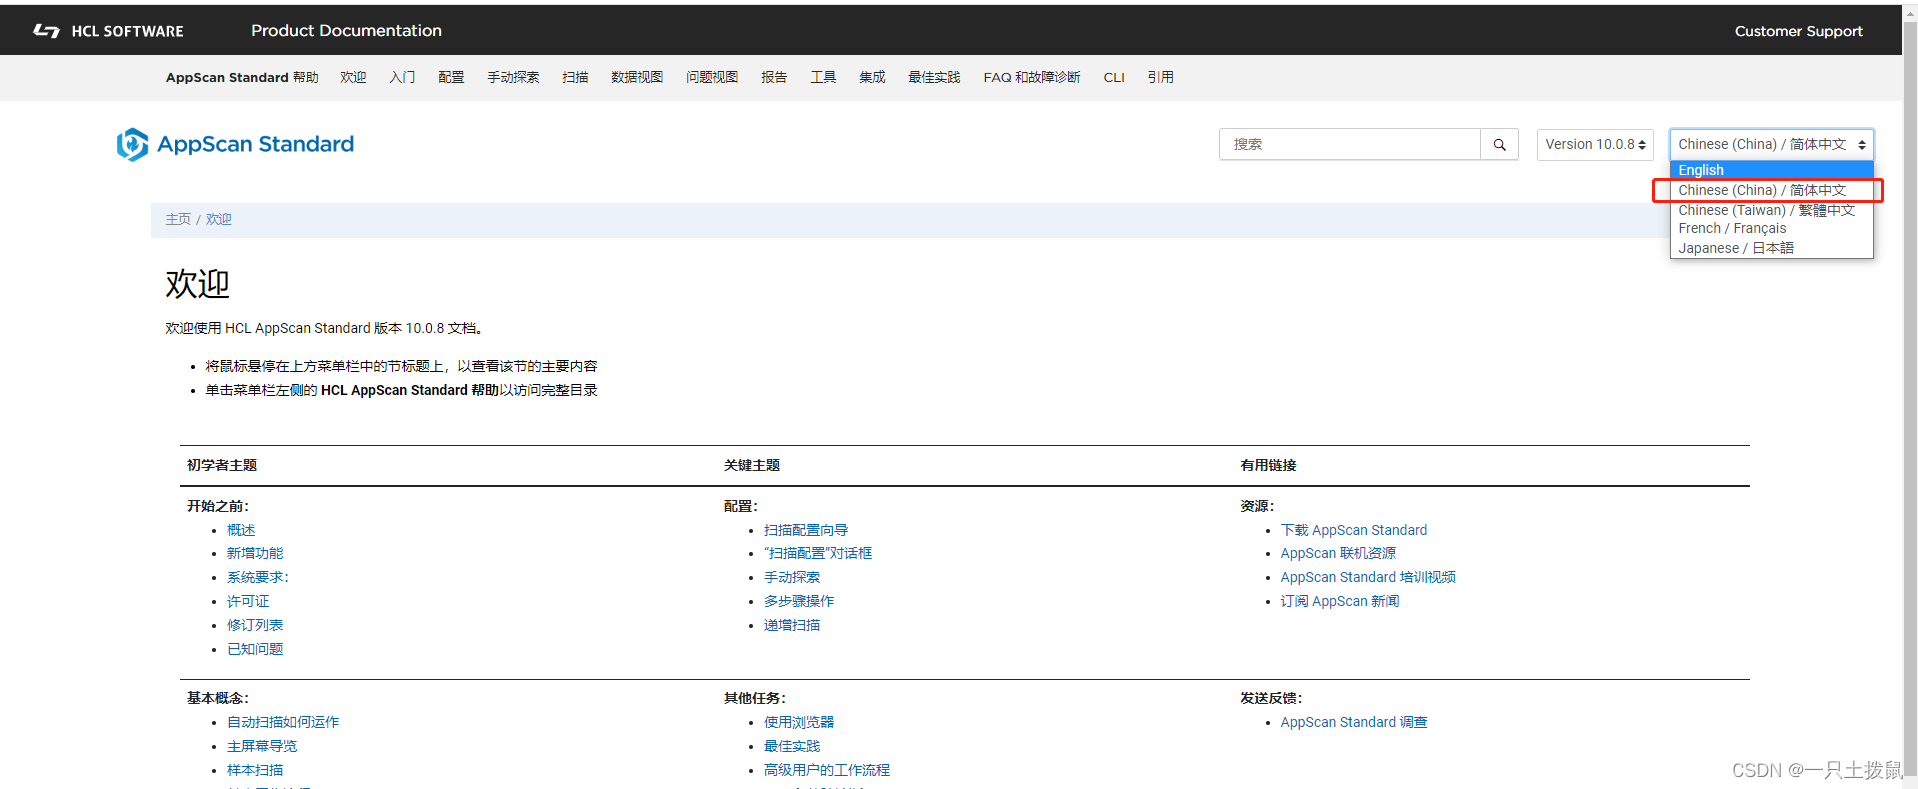
Task: Open the 最佳实践 menu item
Action: [x=934, y=77]
